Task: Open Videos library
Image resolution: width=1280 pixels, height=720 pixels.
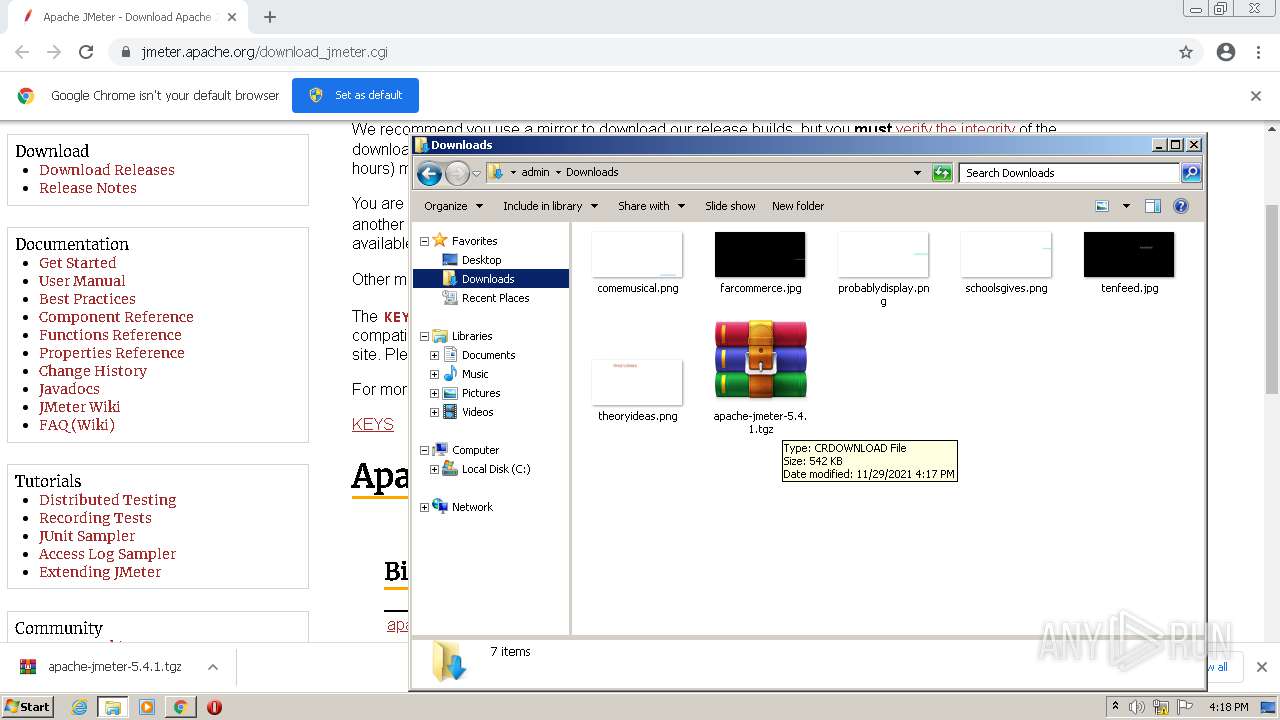Action: 477,412
